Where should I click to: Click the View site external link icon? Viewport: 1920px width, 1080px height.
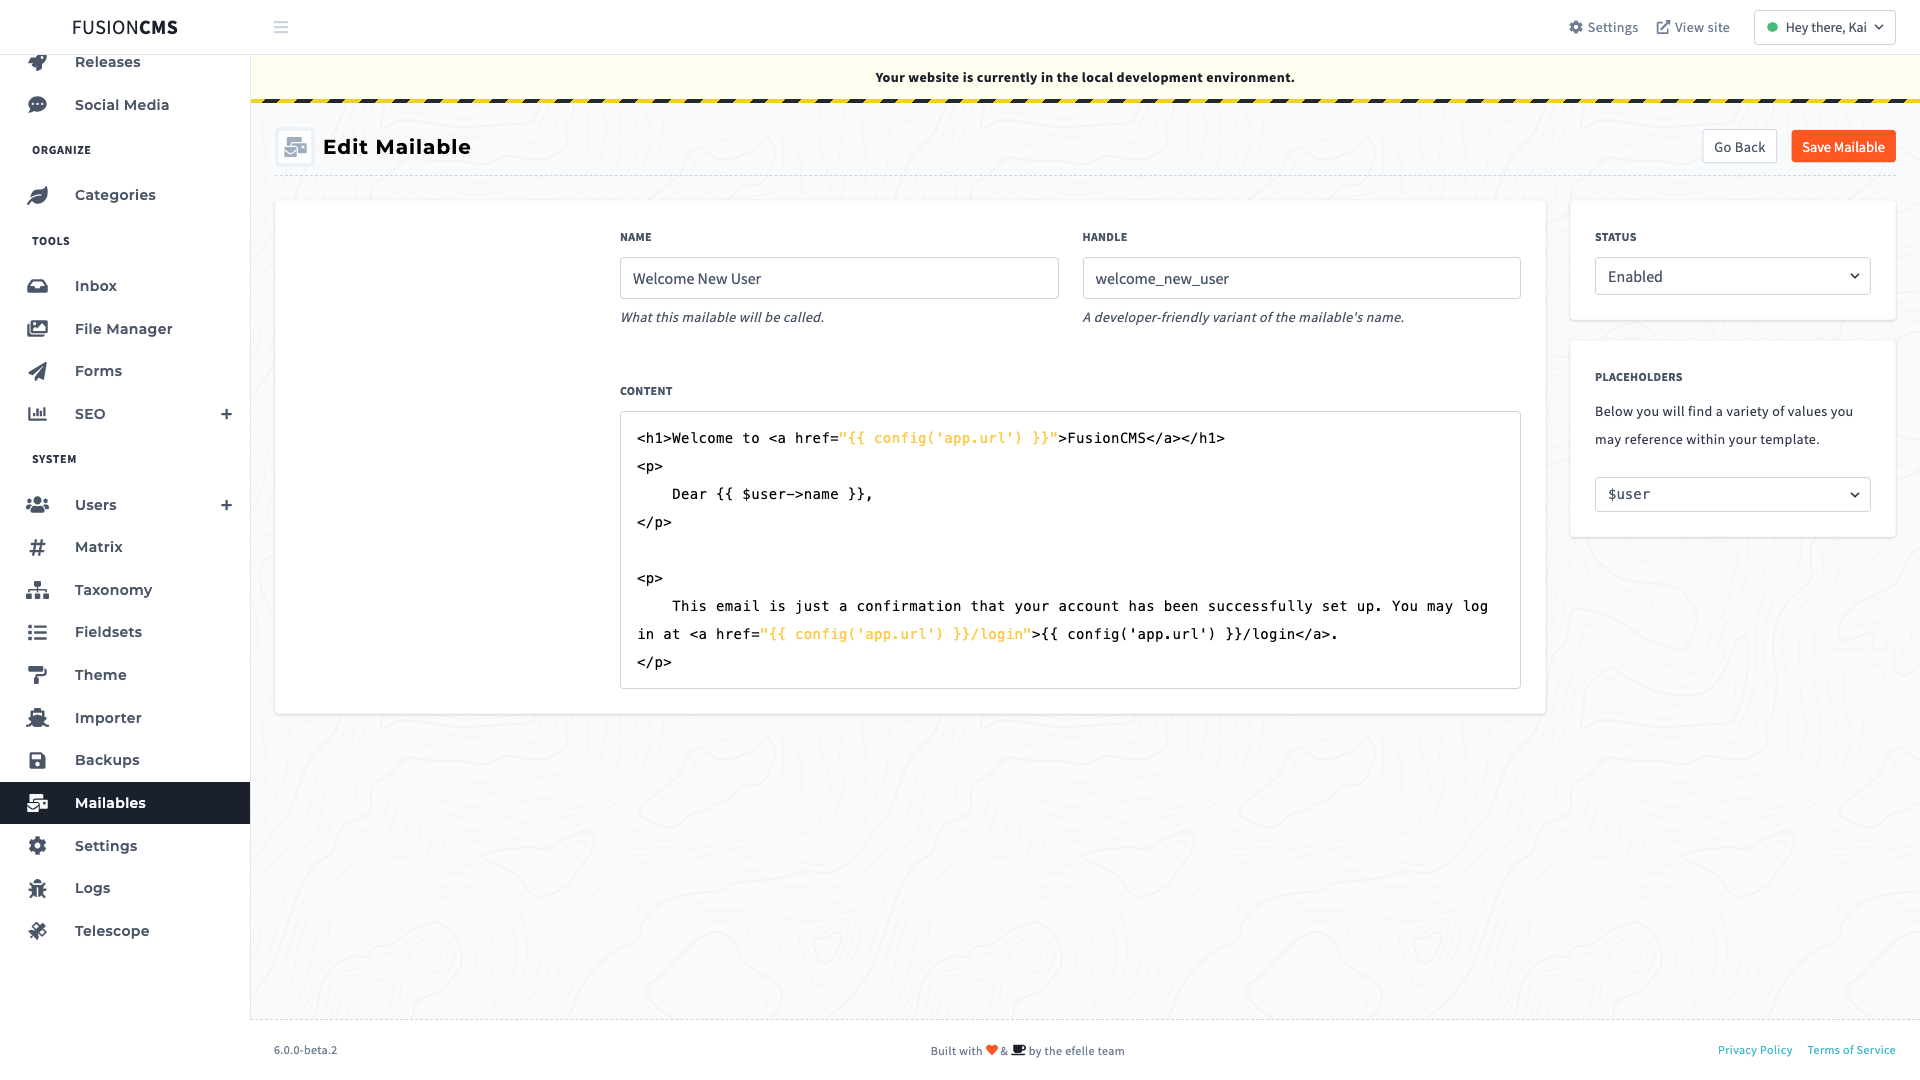[x=1663, y=27]
